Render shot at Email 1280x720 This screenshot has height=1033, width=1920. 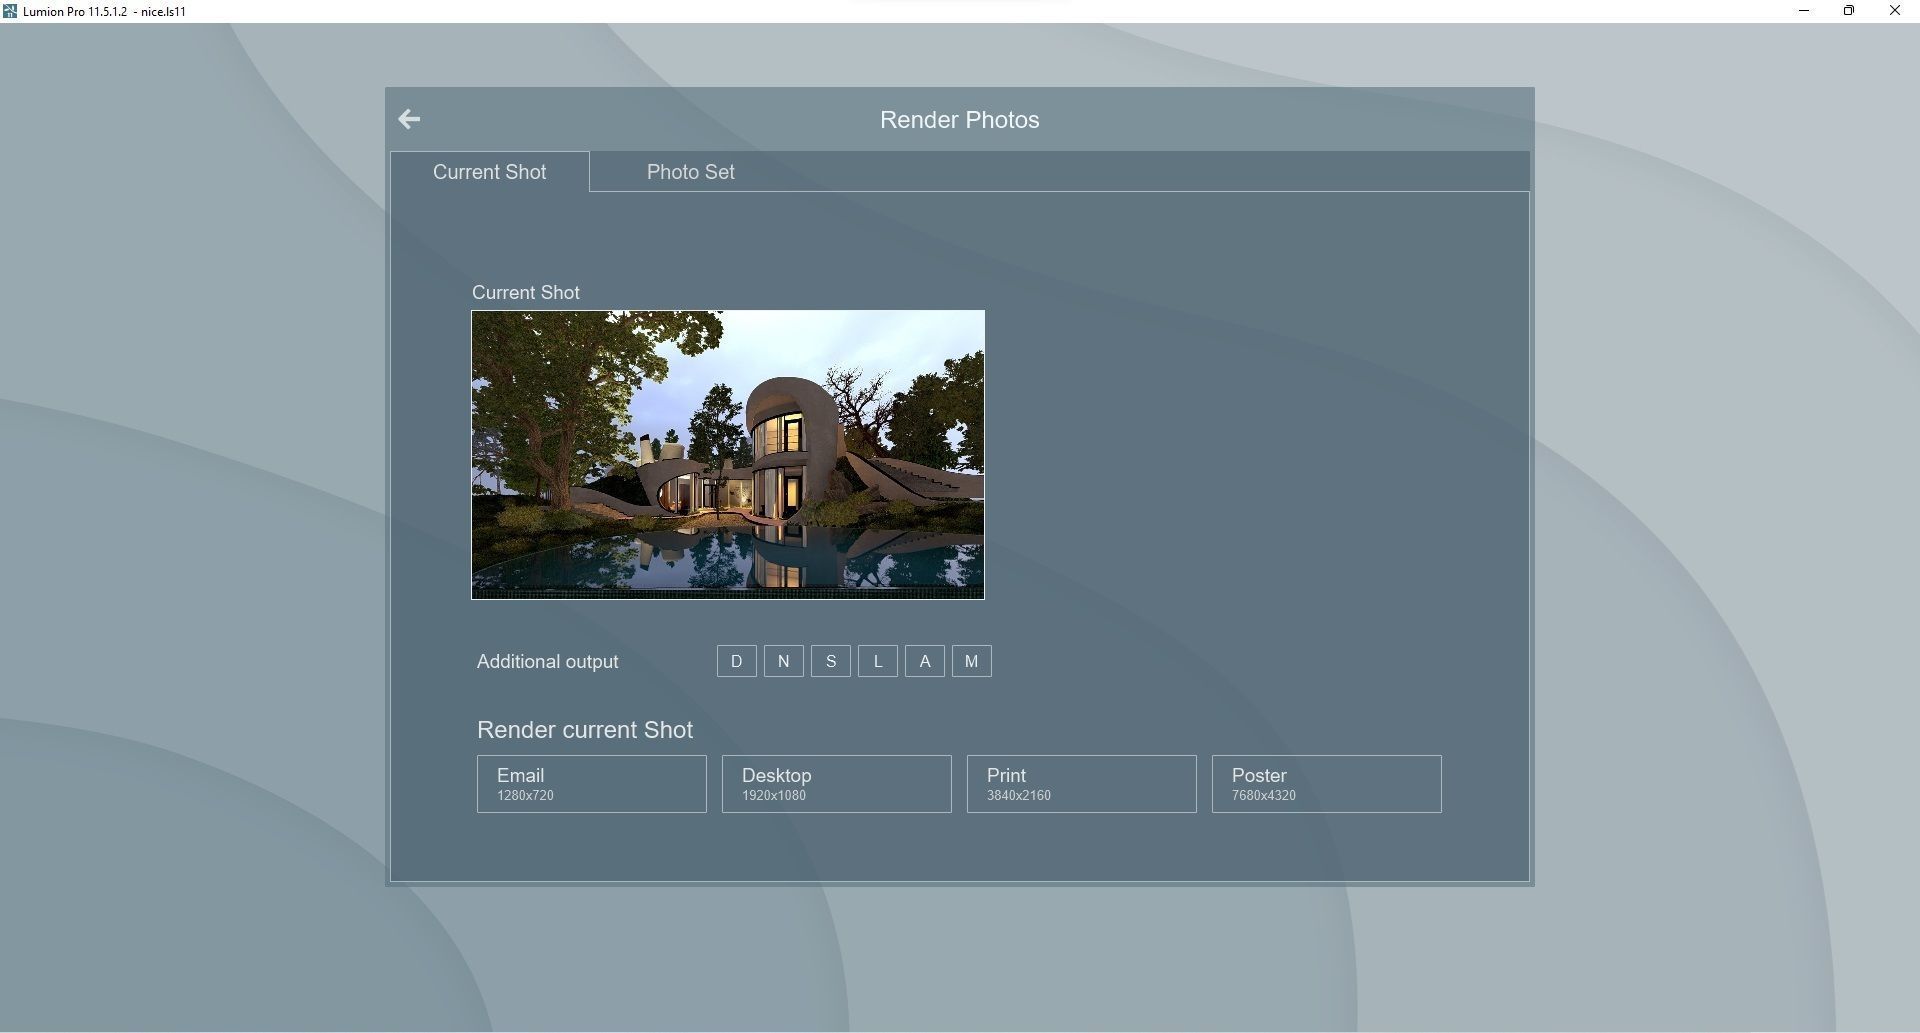pyautogui.click(x=591, y=784)
